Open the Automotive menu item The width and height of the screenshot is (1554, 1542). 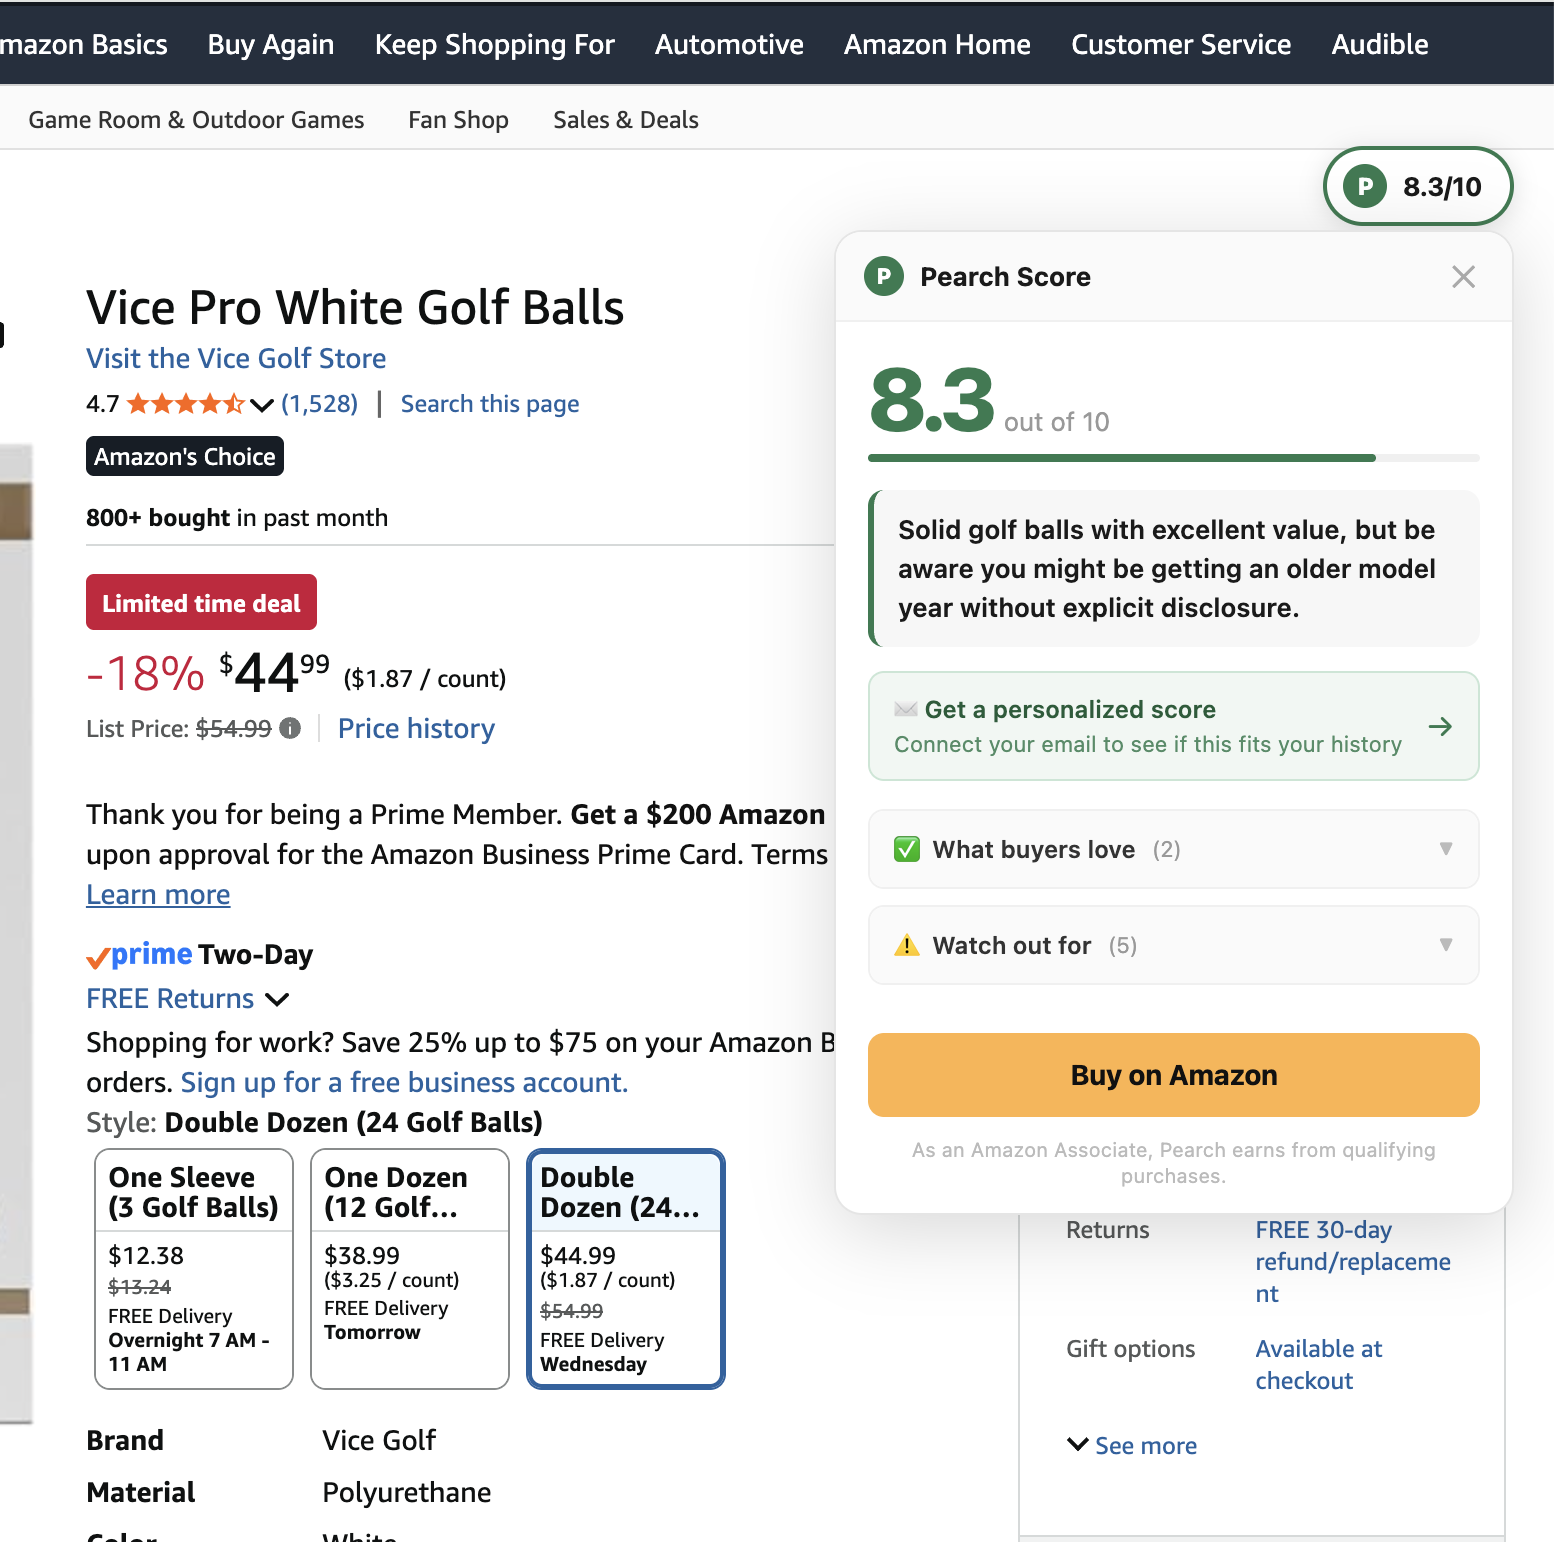[x=729, y=45]
